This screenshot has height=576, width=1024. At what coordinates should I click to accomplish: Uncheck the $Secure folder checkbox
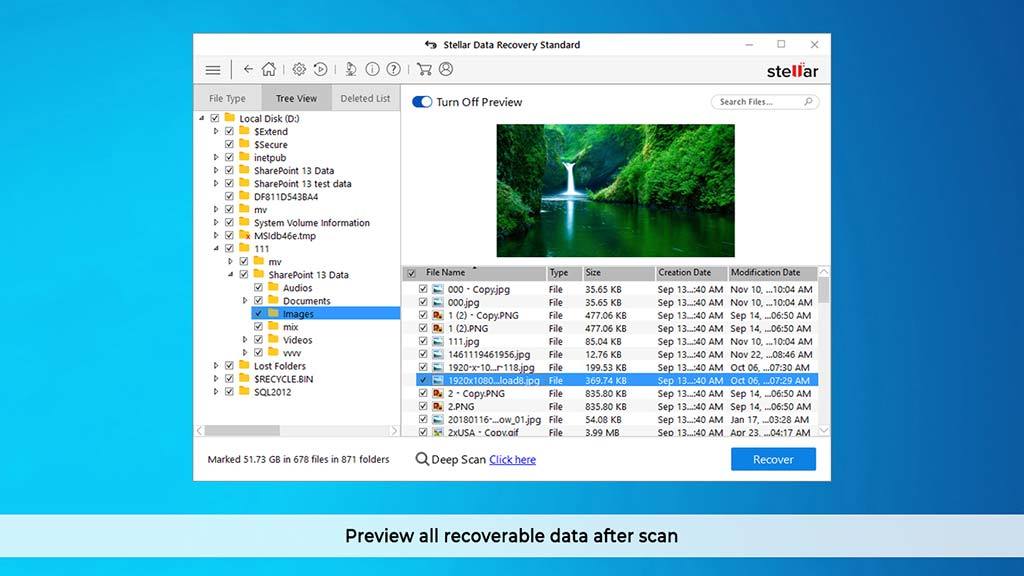click(229, 144)
